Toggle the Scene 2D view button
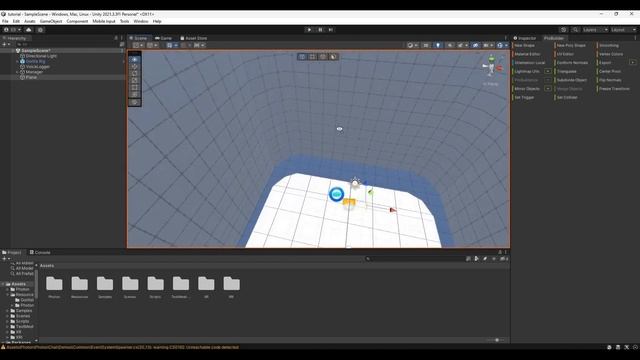This screenshot has width=640, height=360. point(426,45)
